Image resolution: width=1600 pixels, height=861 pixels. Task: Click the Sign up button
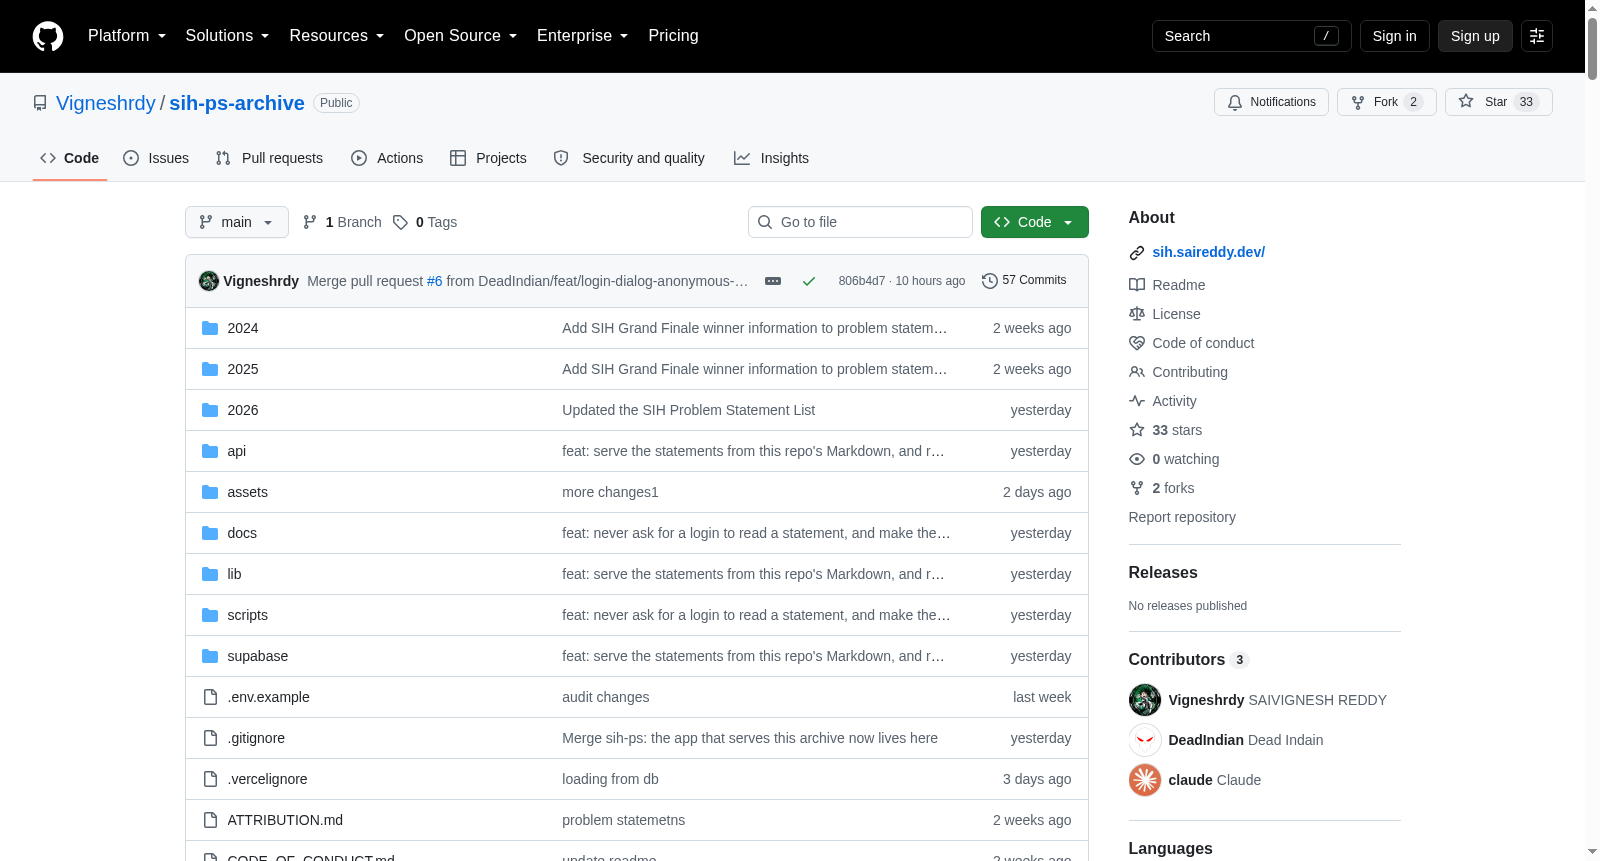(x=1475, y=36)
